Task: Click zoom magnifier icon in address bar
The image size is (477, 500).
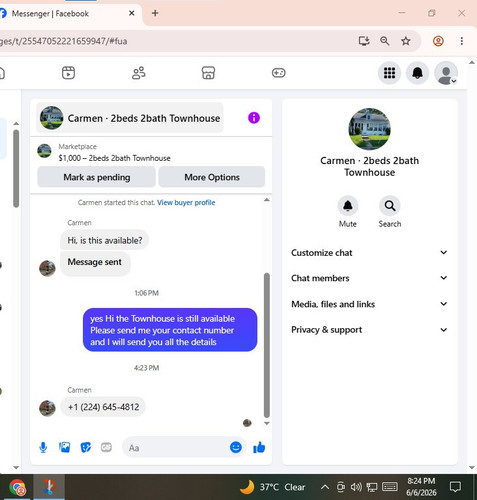Action: coord(385,41)
